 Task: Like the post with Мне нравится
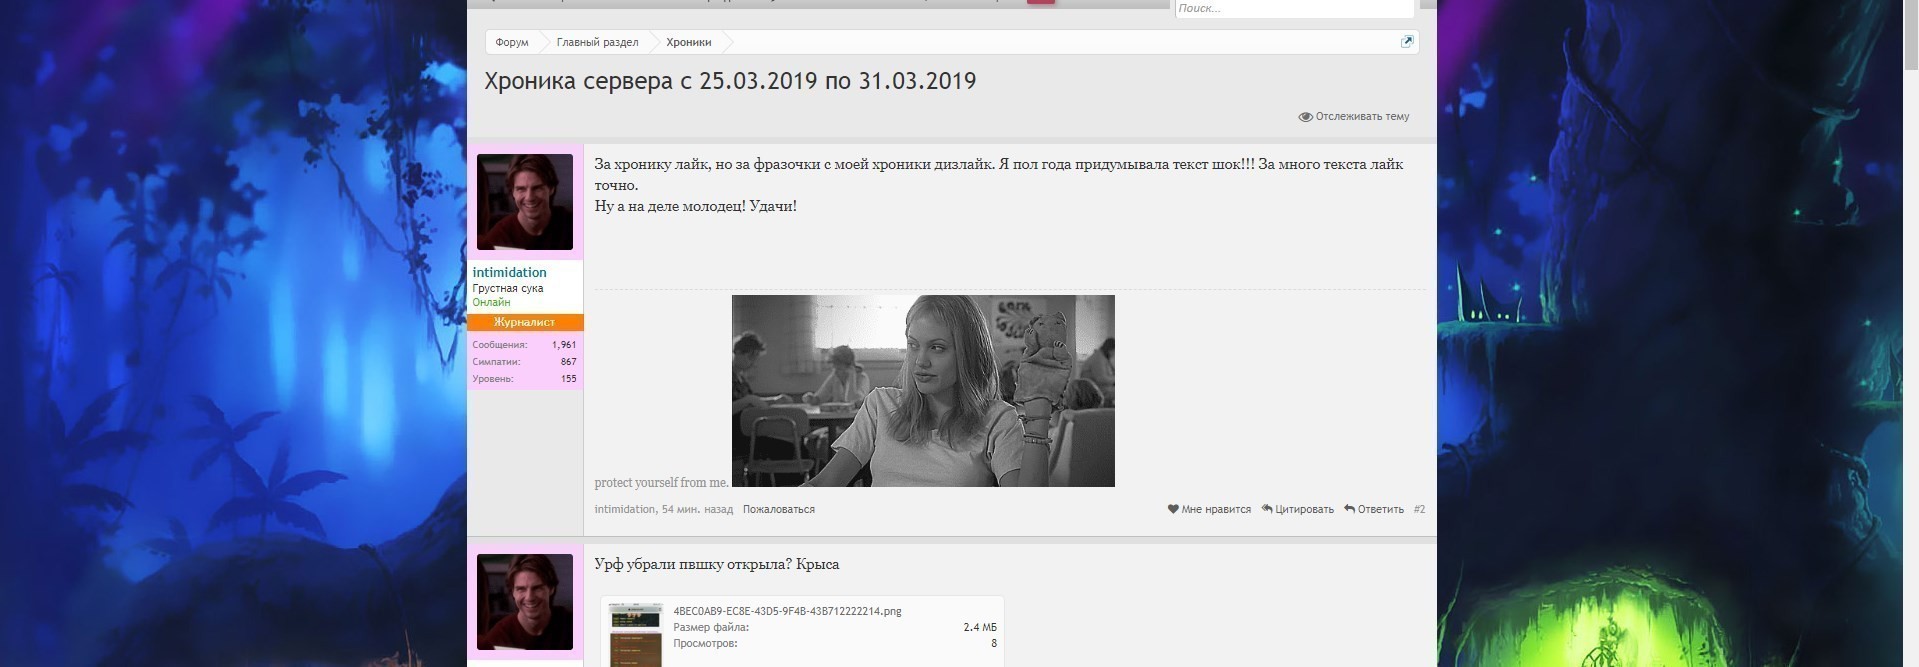click(1216, 509)
